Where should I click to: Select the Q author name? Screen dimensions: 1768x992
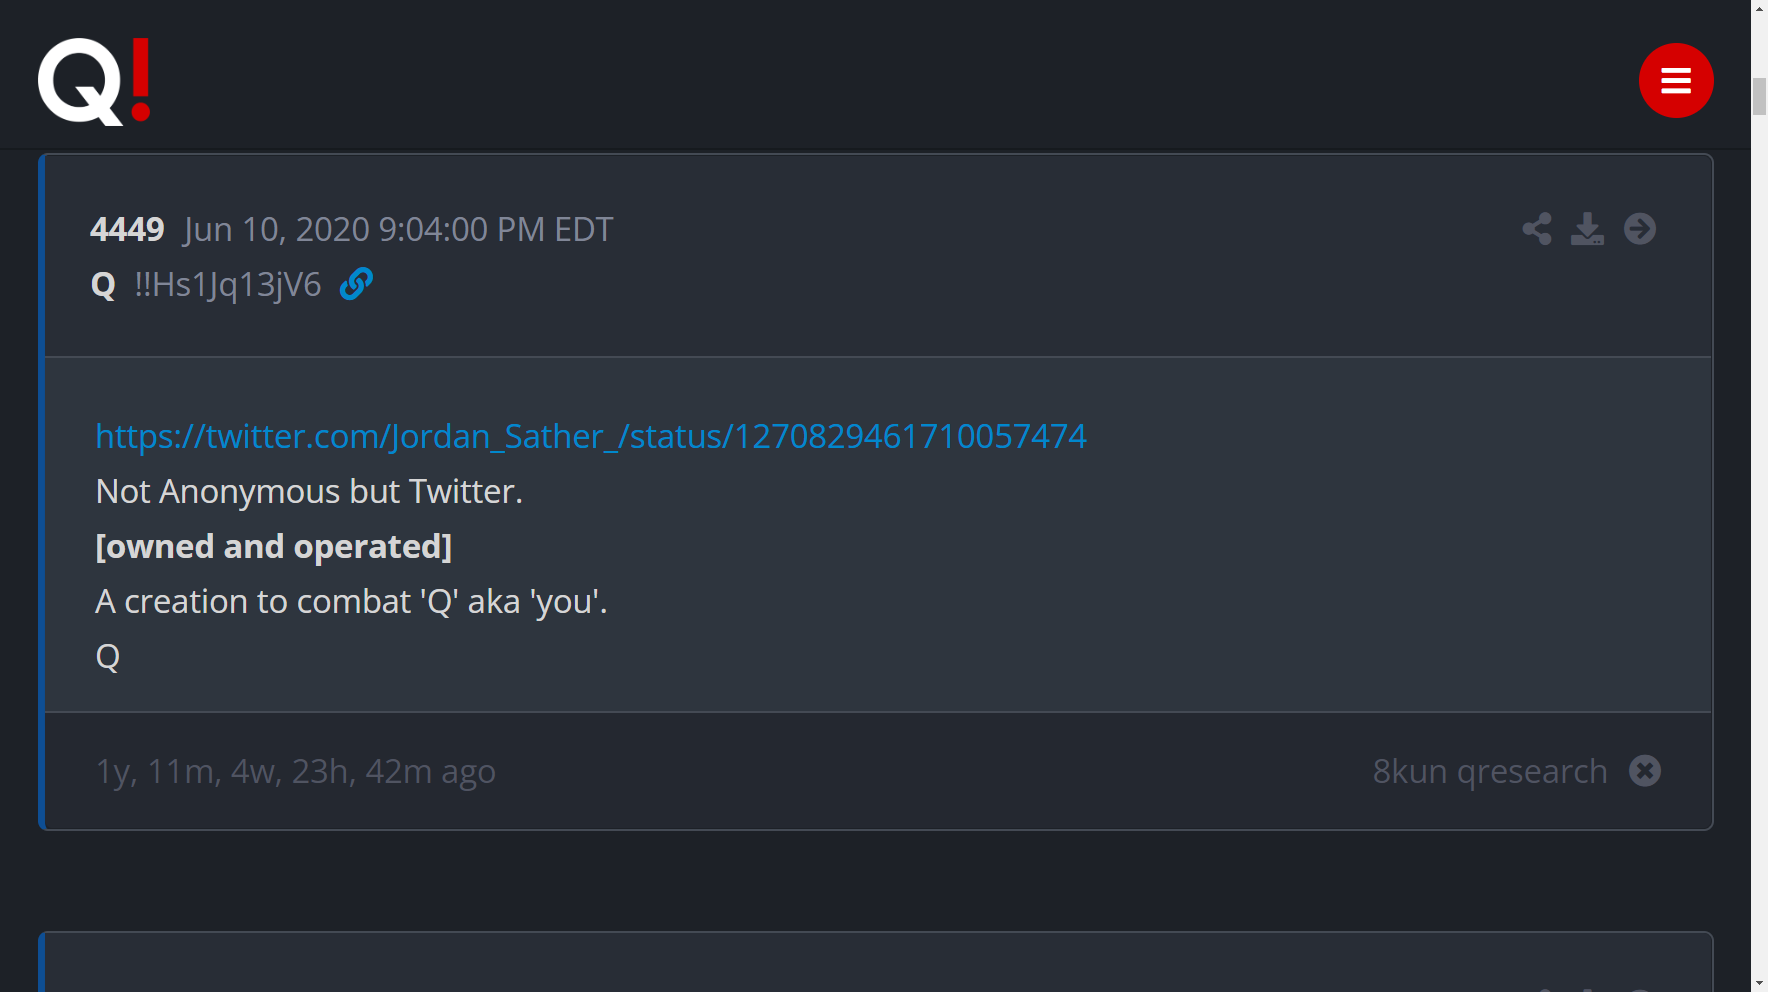point(103,285)
